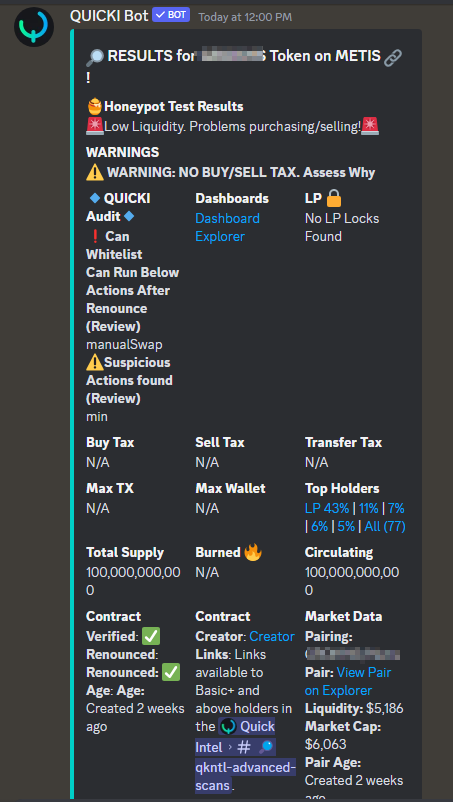The width and height of the screenshot is (453, 802).
Task: Open the All (77) holders link
Action: click(x=385, y=526)
